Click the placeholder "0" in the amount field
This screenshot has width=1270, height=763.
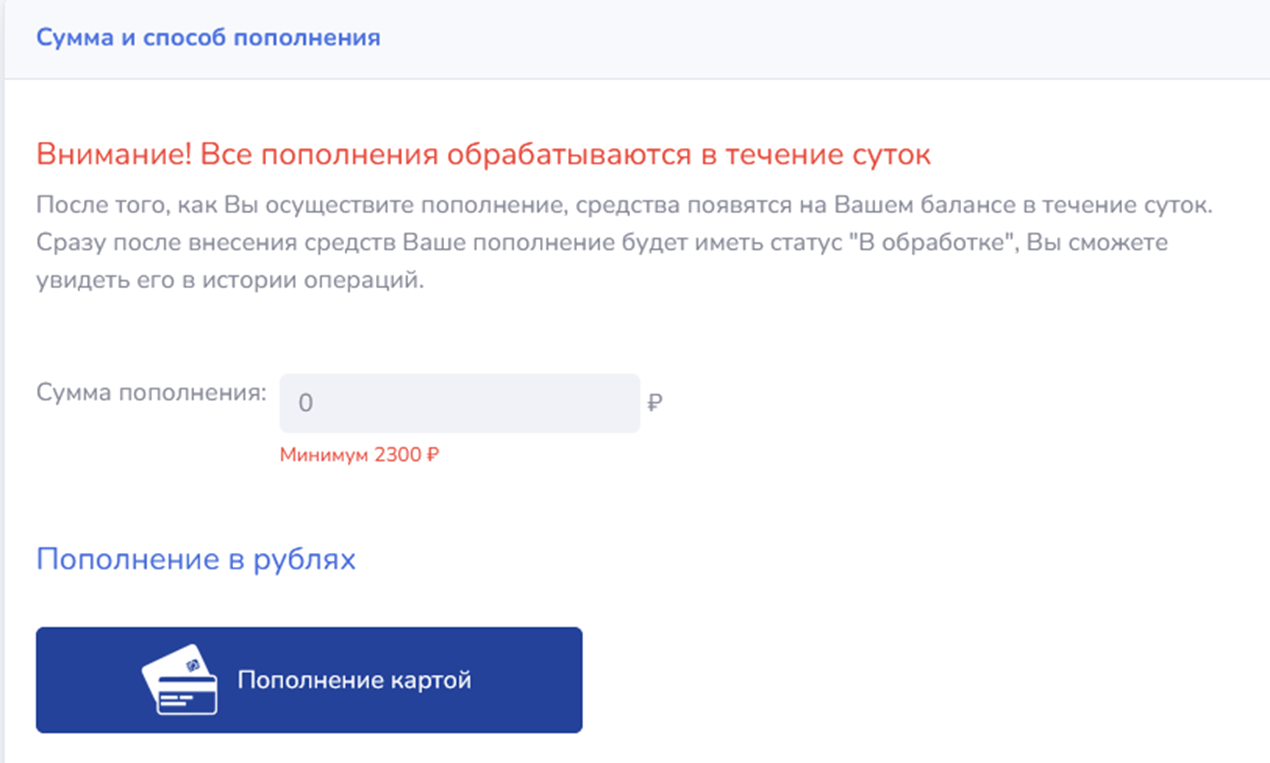point(306,404)
